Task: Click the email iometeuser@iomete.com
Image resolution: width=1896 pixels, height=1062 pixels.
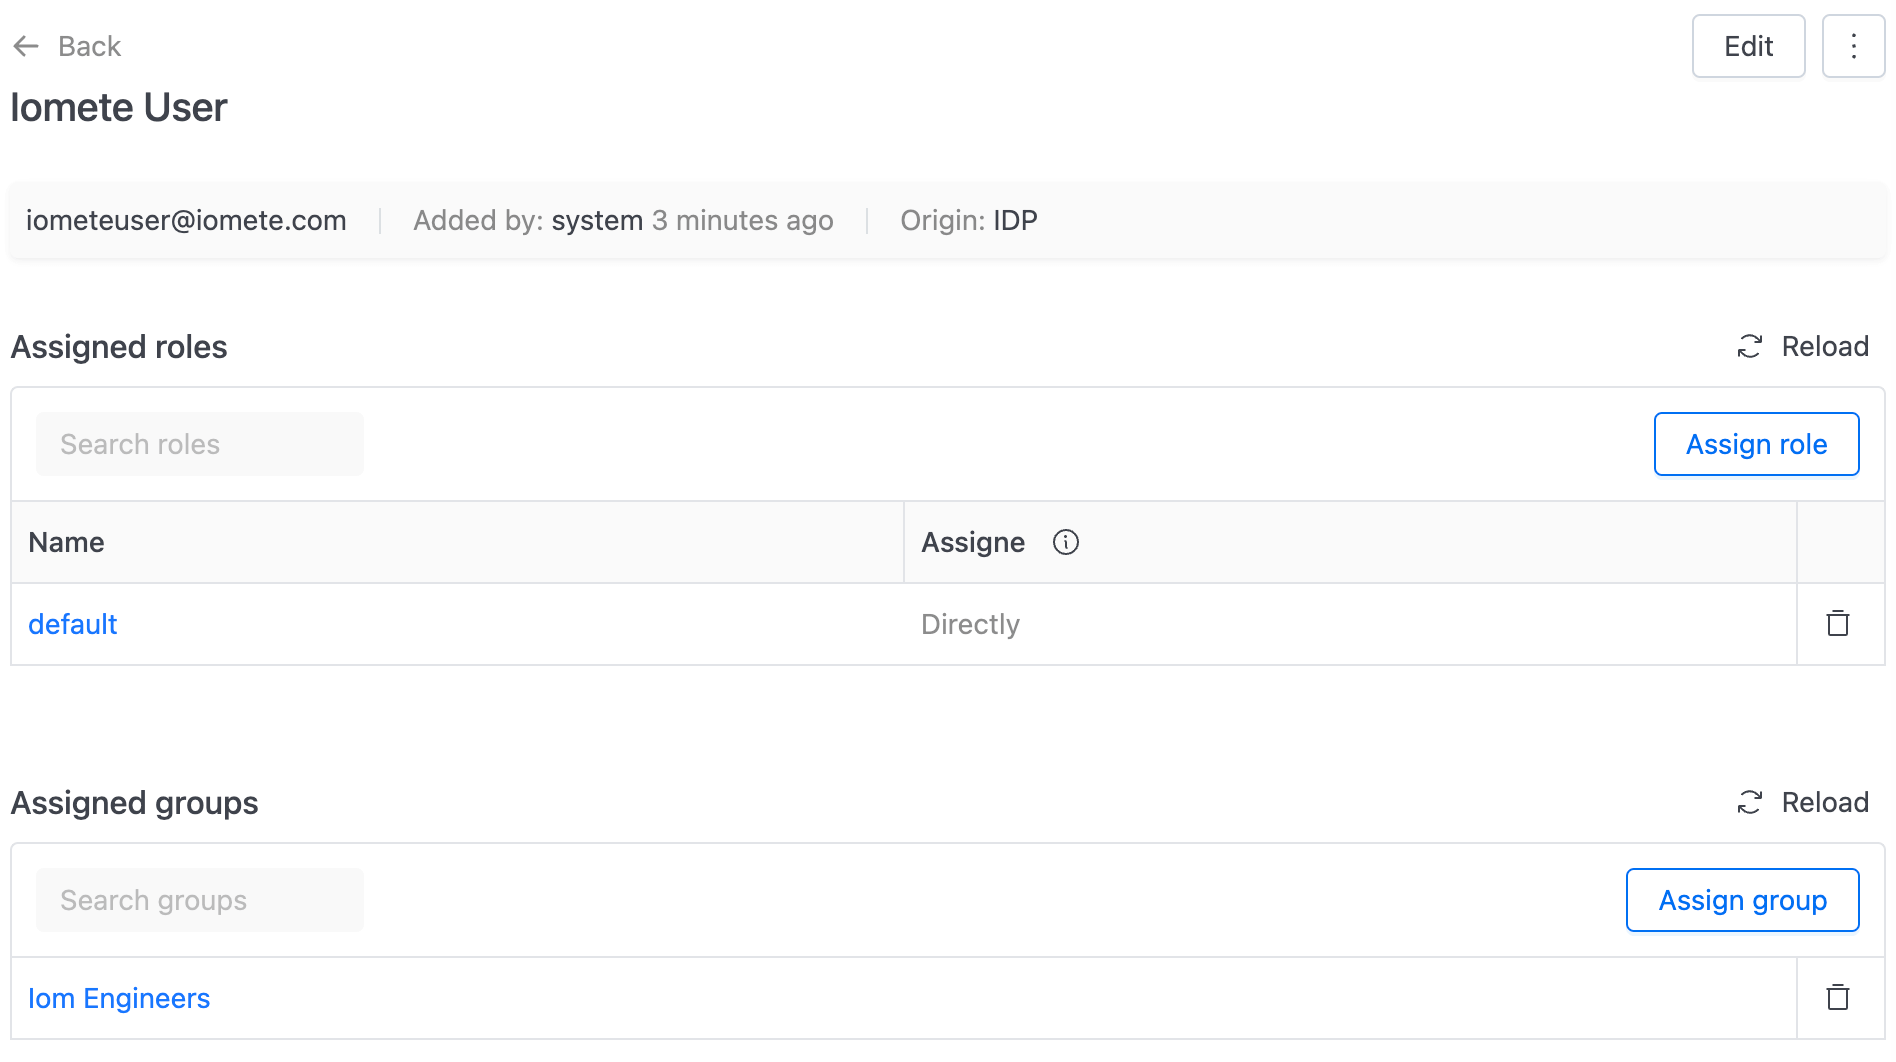Action: pyautogui.click(x=186, y=220)
